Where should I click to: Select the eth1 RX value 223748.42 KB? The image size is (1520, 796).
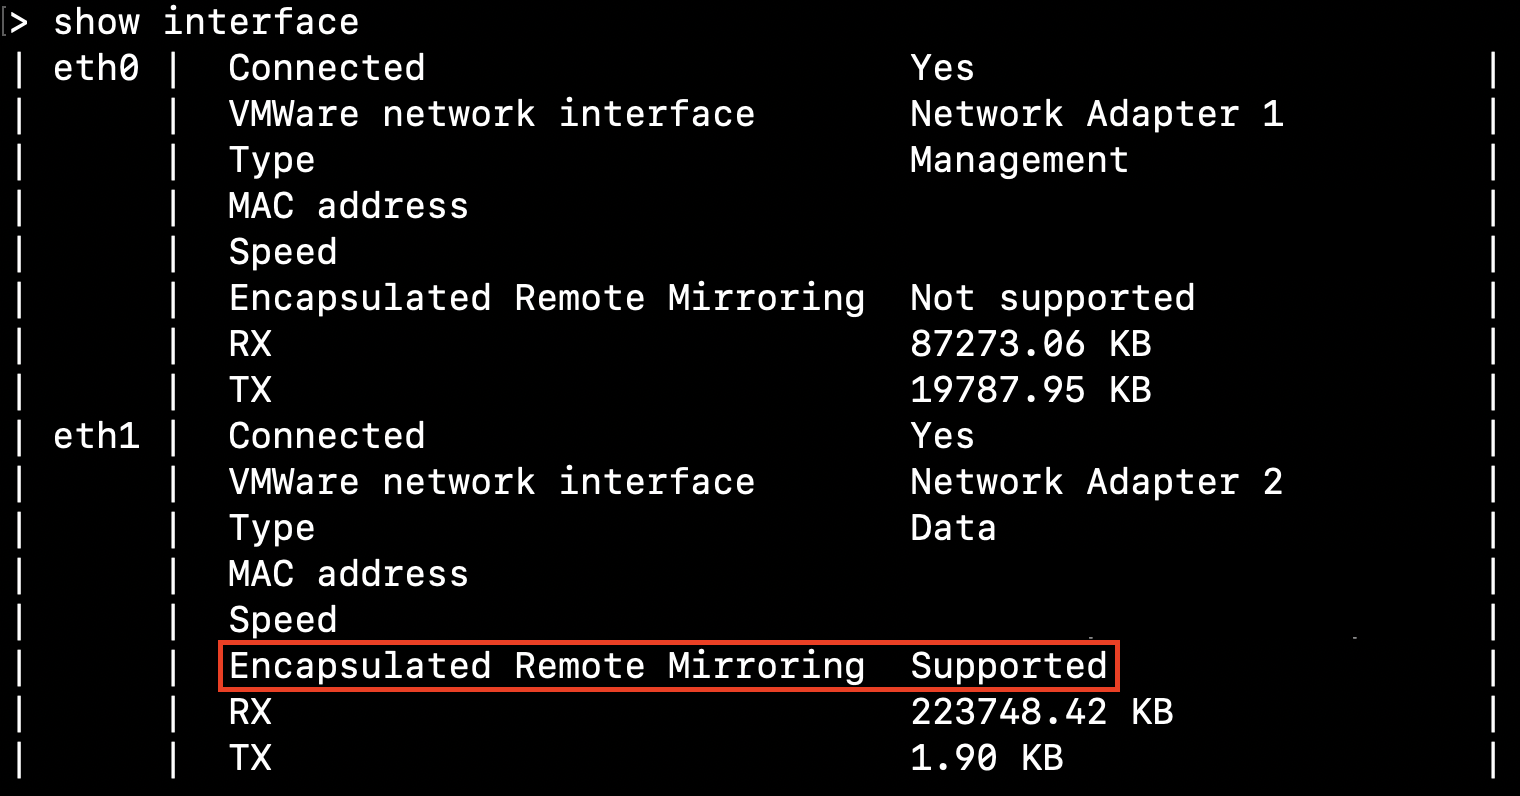click(1041, 712)
